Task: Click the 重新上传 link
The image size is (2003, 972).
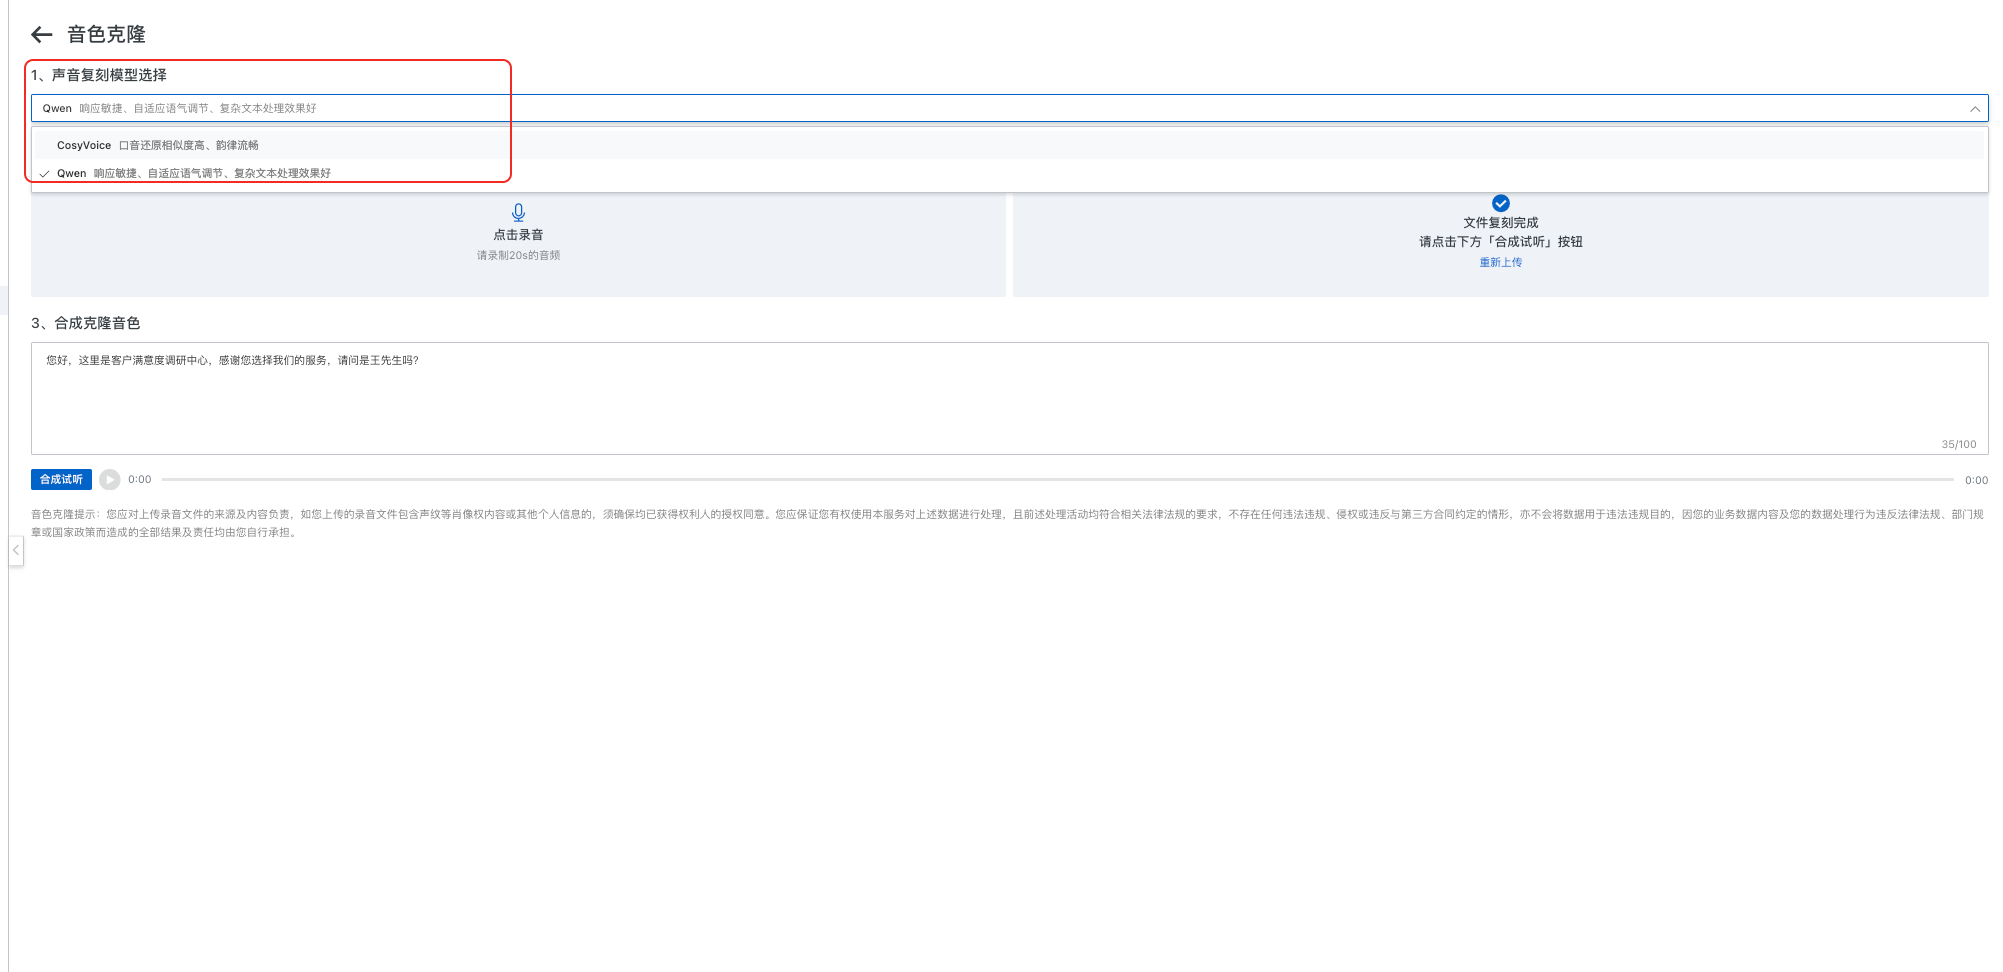Action: [x=1501, y=262]
